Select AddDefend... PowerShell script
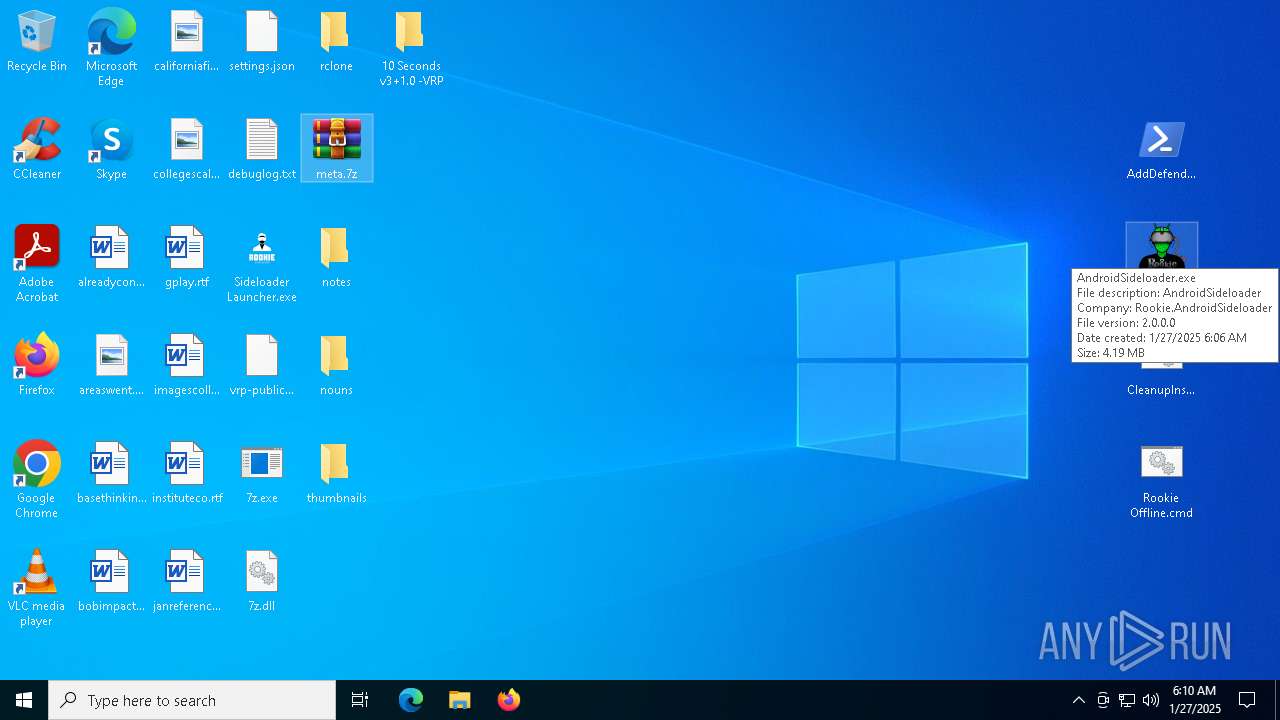 (x=1161, y=150)
